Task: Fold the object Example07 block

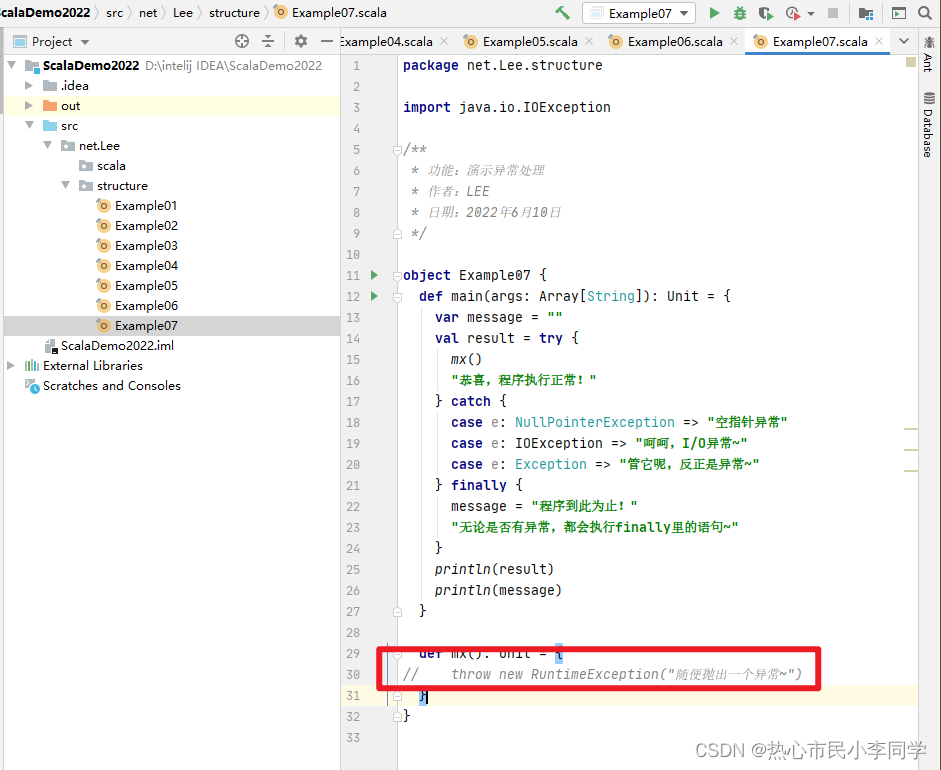Action: click(397, 275)
